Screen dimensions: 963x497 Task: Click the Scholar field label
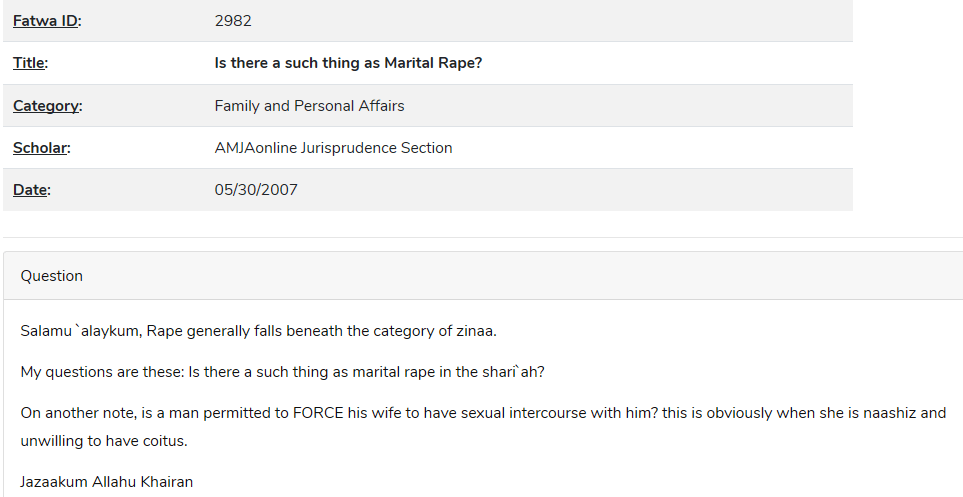click(x=41, y=148)
